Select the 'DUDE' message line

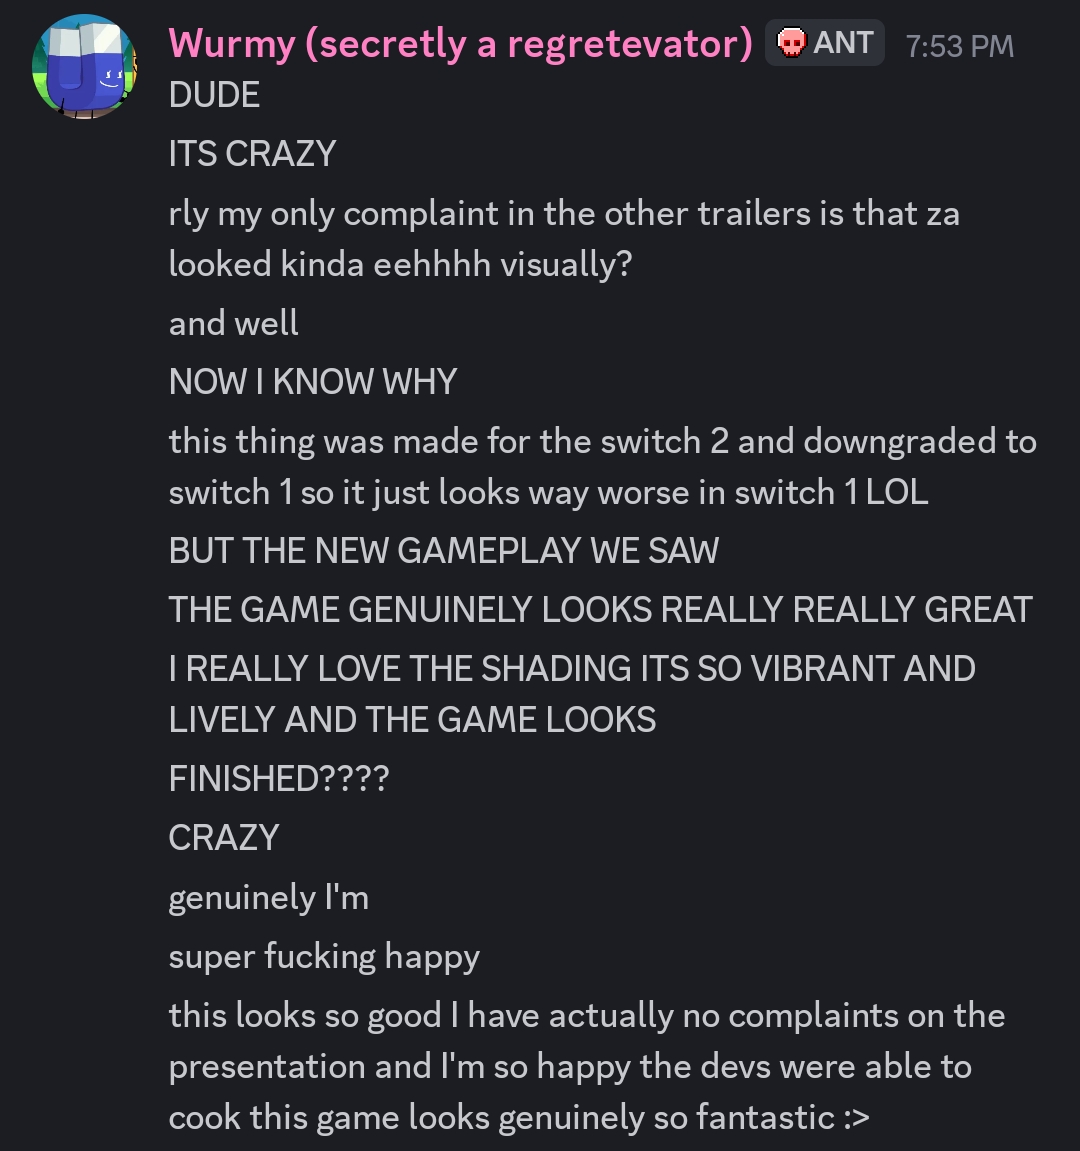point(214,95)
